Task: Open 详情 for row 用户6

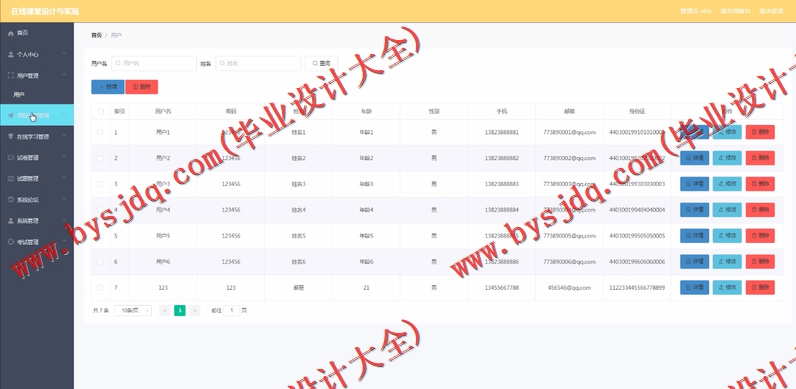Action: click(x=694, y=262)
